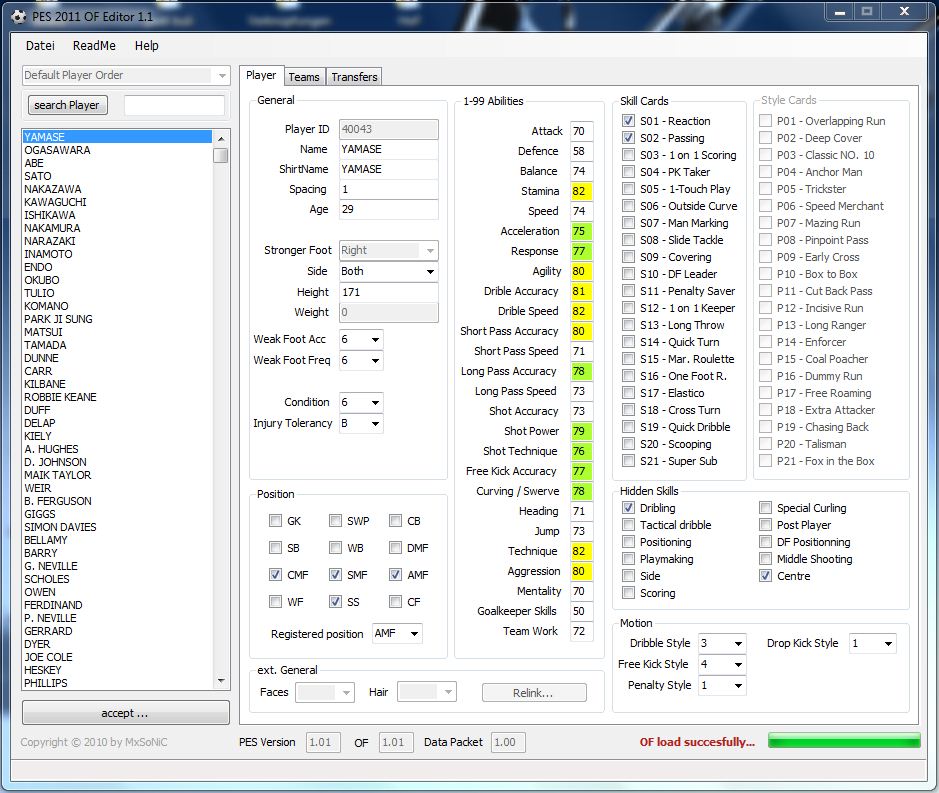Uncheck S01 - Reaction skill card
The height and width of the screenshot is (793, 939).
(x=628, y=120)
